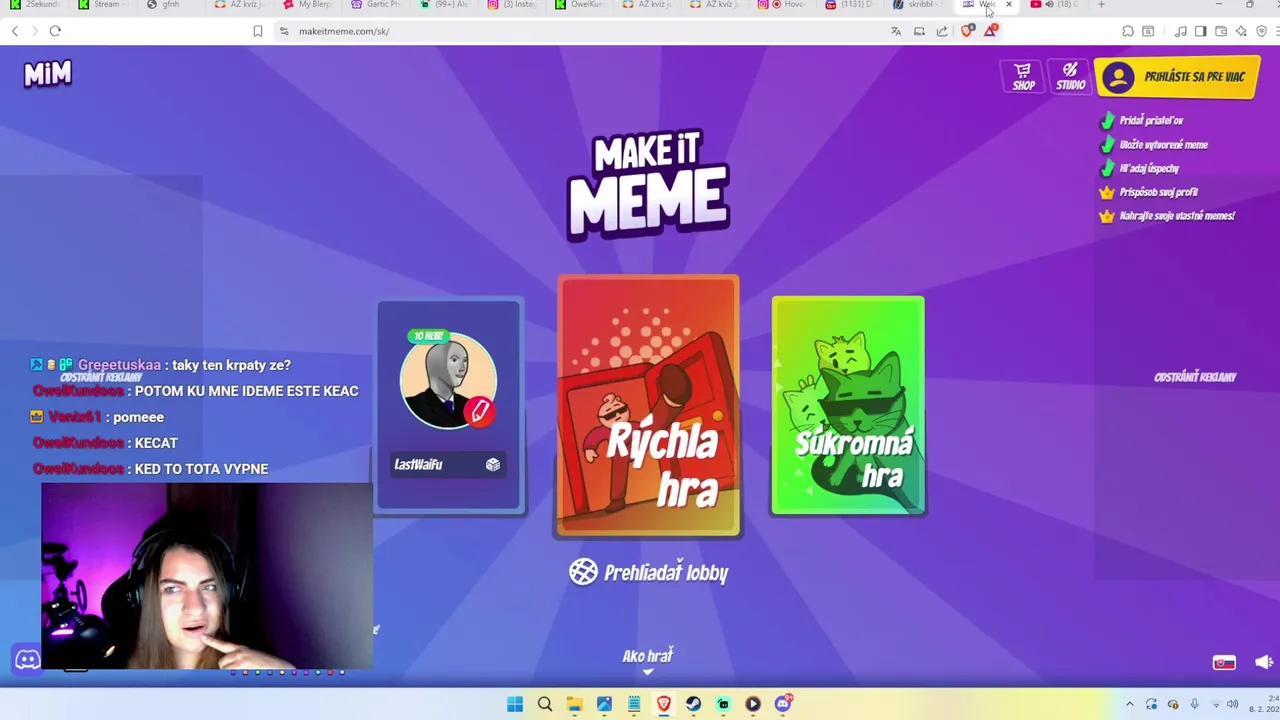Click the translate page icon
The image size is (1280, 720).
(896, 31)
